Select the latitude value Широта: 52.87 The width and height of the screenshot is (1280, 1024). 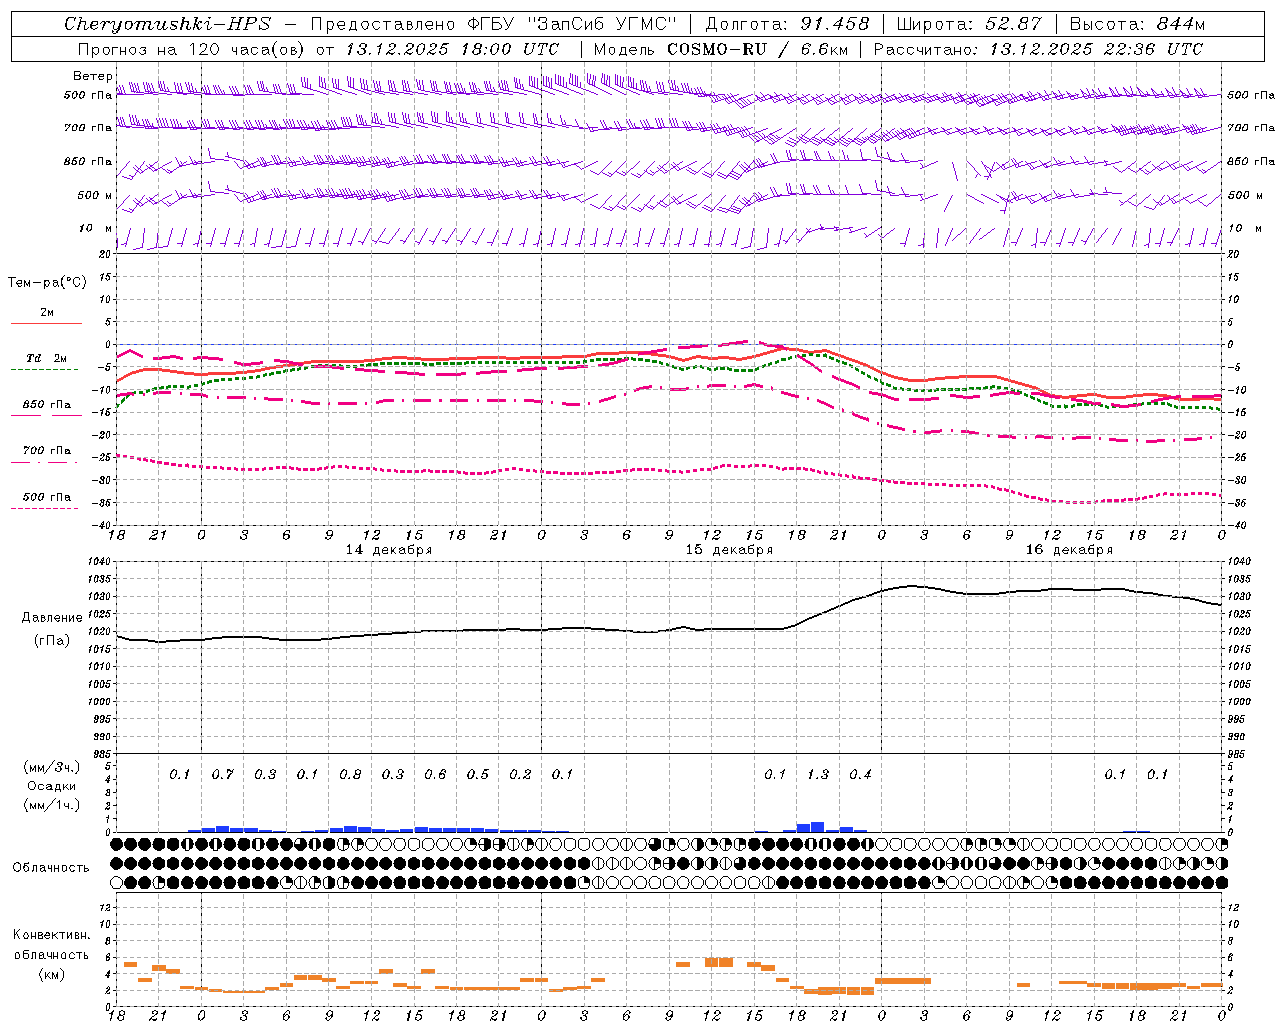(x=969, y=24)
